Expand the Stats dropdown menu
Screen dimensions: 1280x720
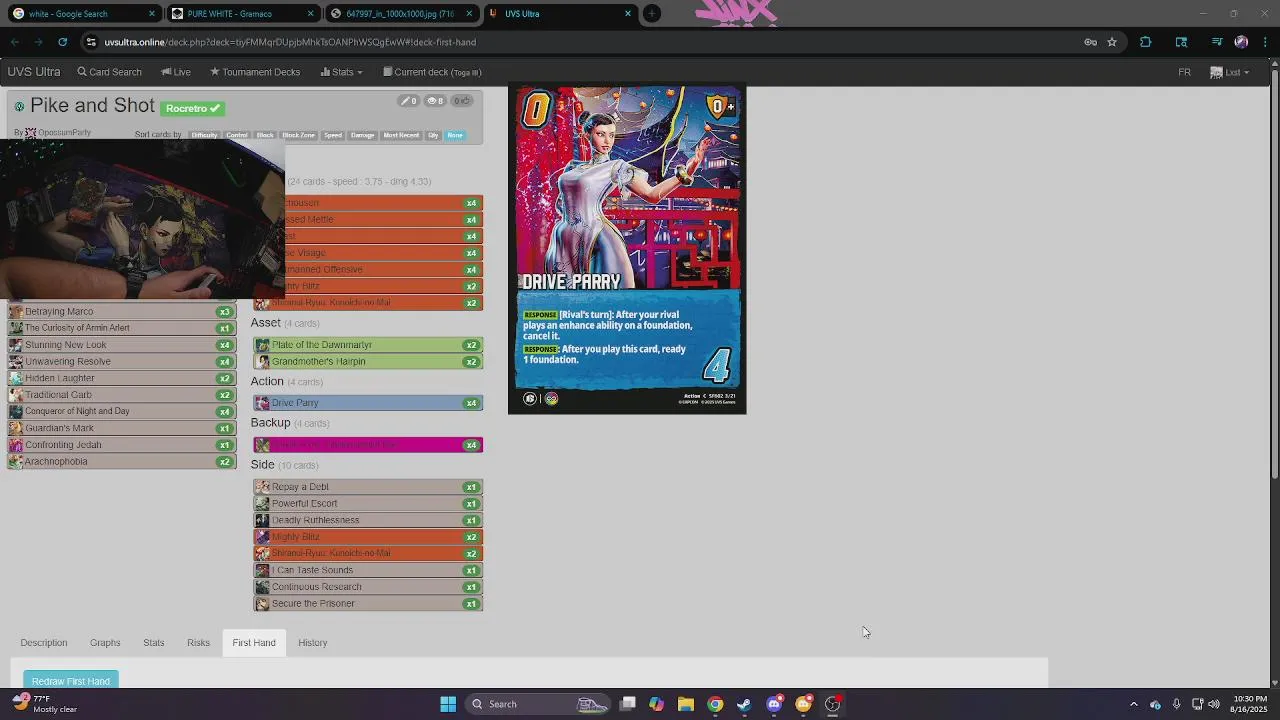coord(341,72)
